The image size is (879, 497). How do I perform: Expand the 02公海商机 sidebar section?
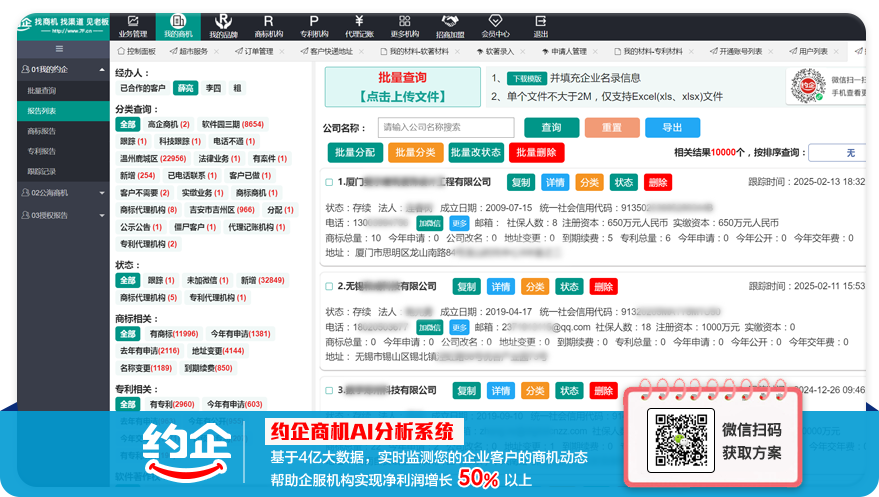click(x=63, y=193)
